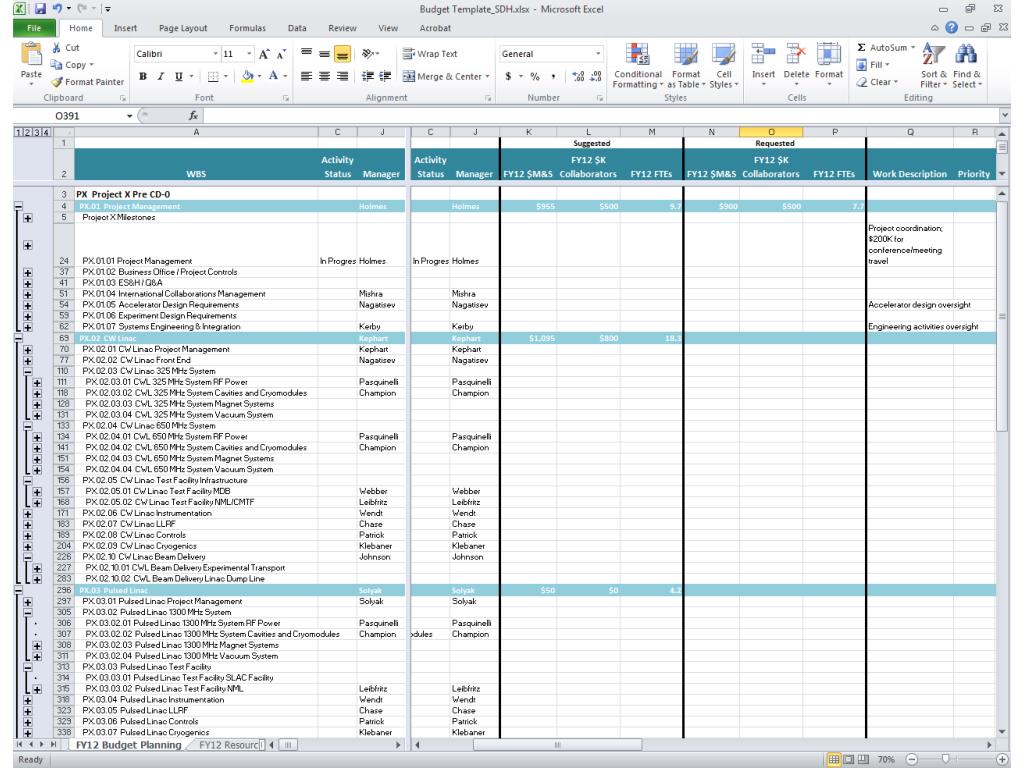Click the Decrease Indent icon

[368, 76]
